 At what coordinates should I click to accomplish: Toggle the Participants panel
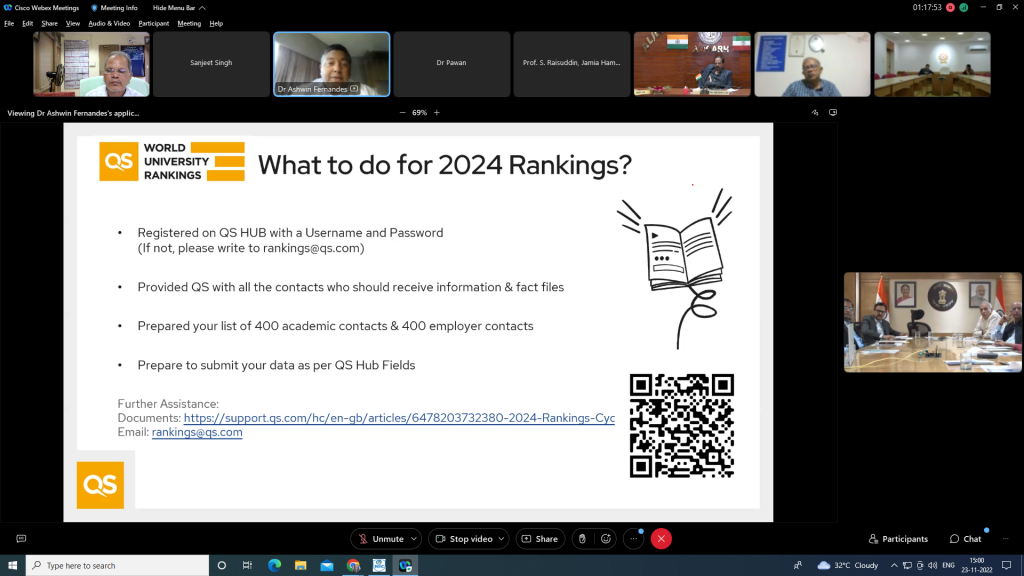898,539
